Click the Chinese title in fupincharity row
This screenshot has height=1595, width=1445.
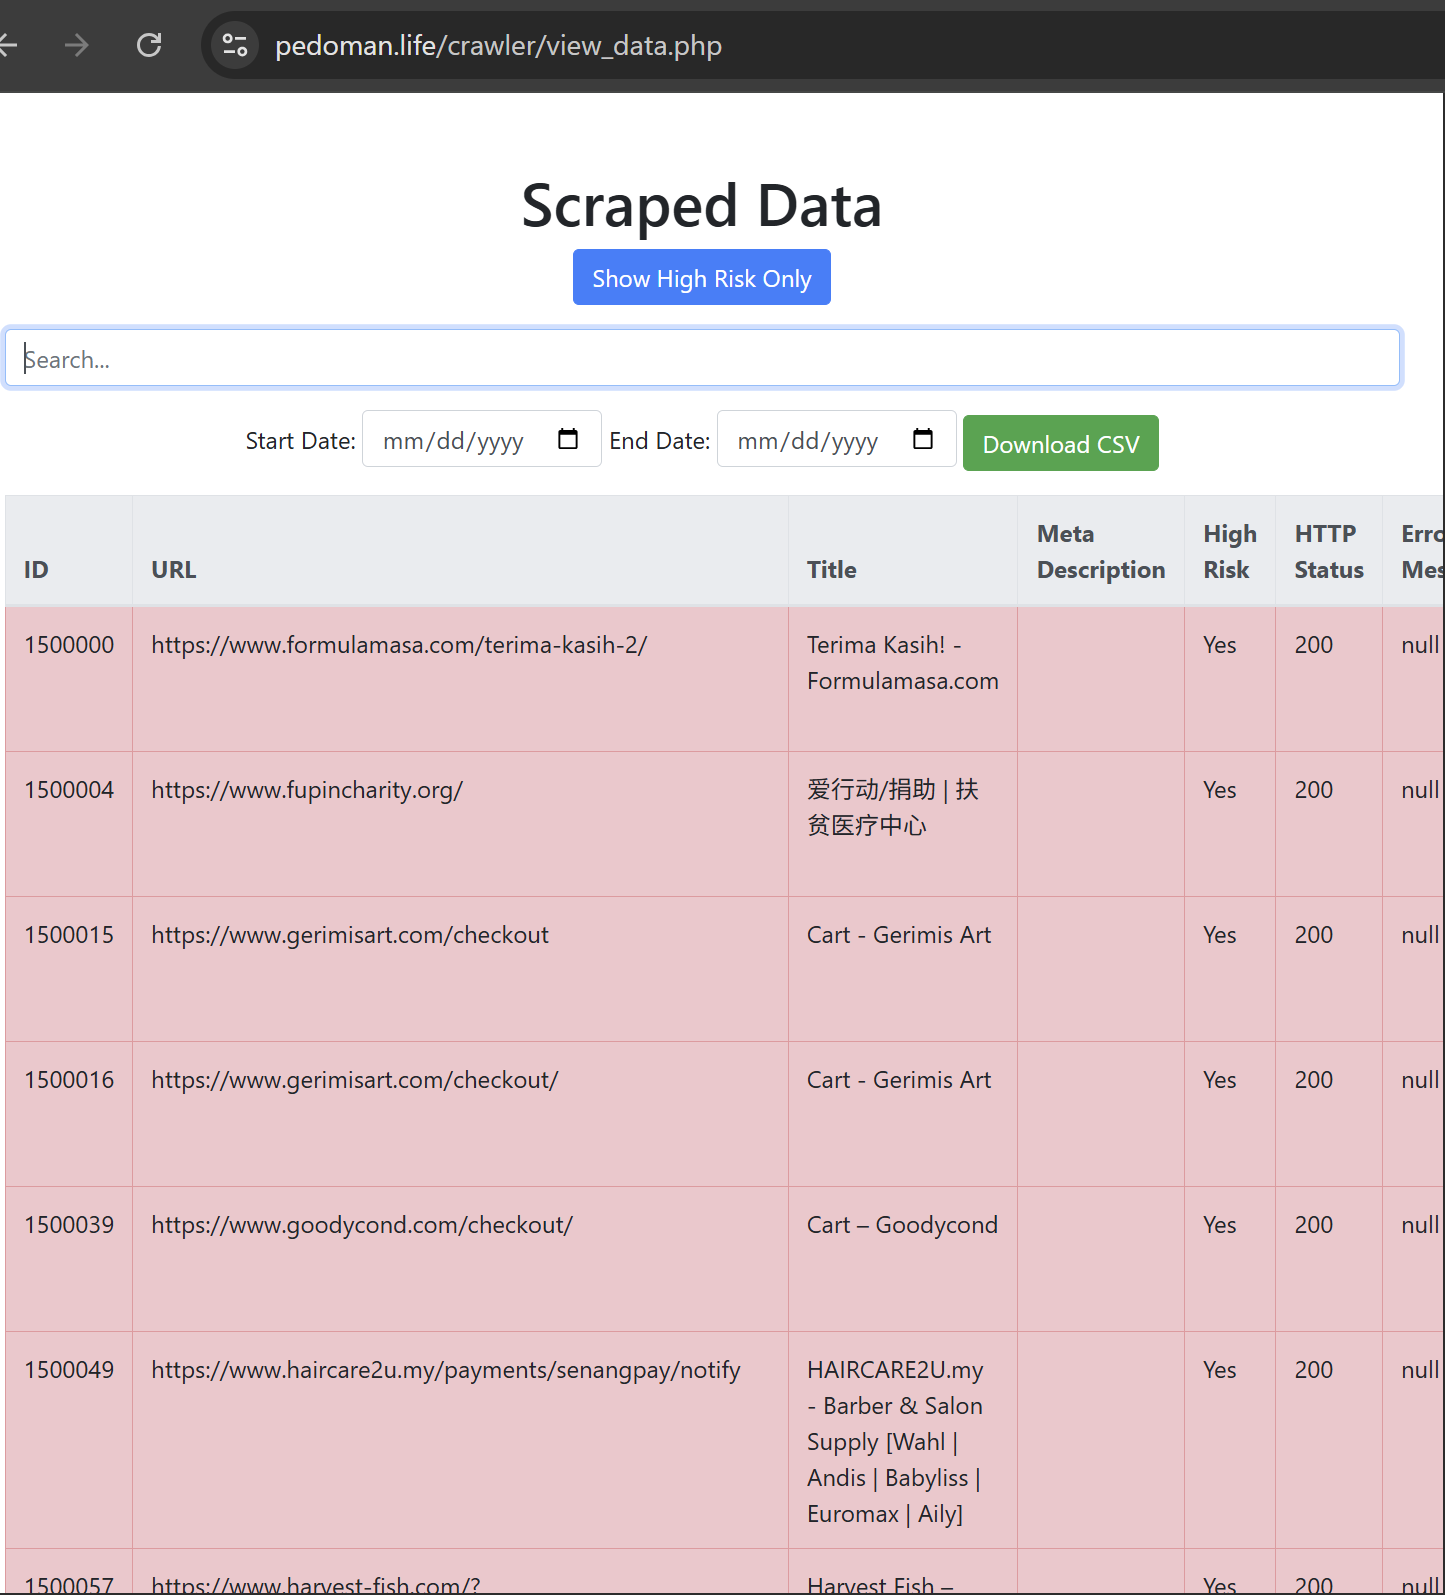893,807
